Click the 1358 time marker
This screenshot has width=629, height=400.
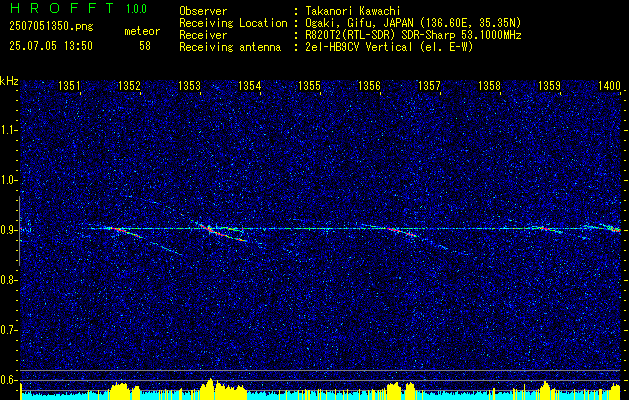tap(489, 85)
